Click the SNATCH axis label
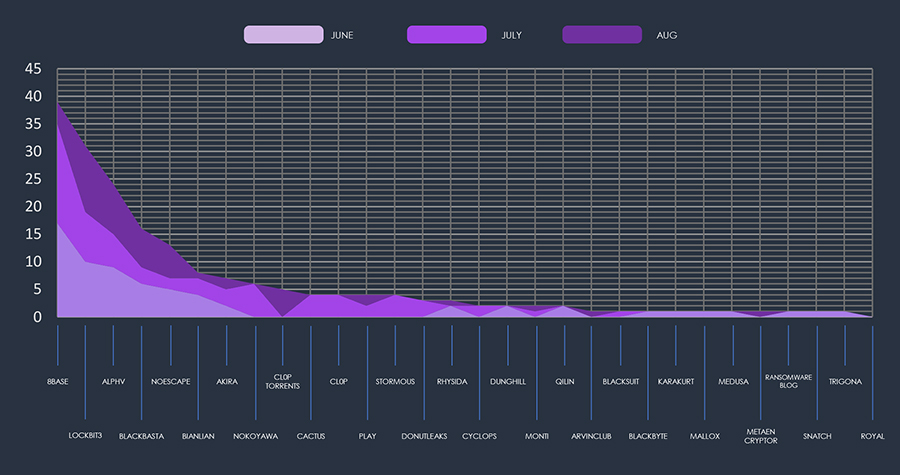The height and width of the screenshot is (475, 900). pyautogui.click(x=817, y=436)
